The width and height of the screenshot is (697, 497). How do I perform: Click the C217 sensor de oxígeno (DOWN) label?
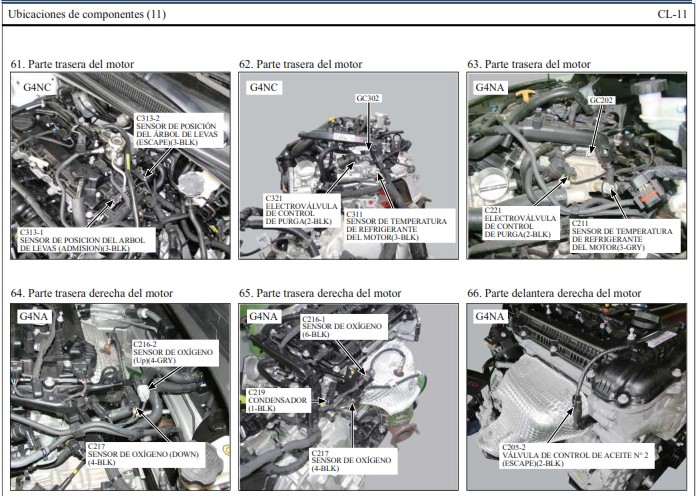pyautogui.click(x=146, y=455)
